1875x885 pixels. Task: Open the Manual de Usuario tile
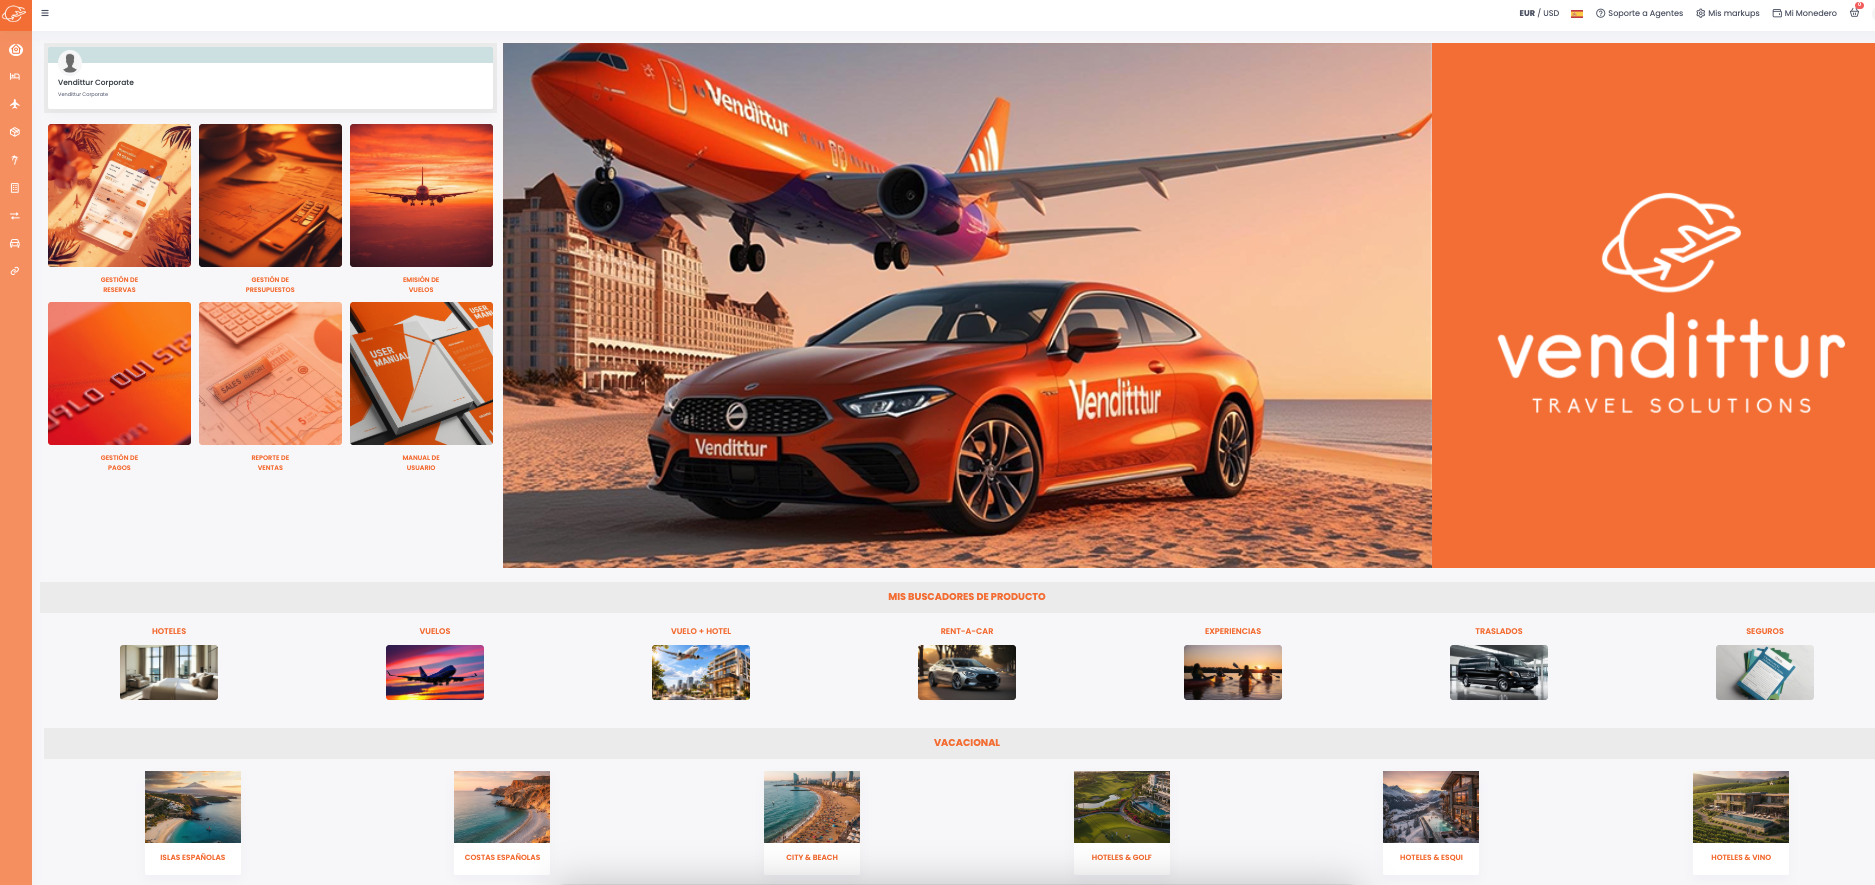click(x=421, y=374)
